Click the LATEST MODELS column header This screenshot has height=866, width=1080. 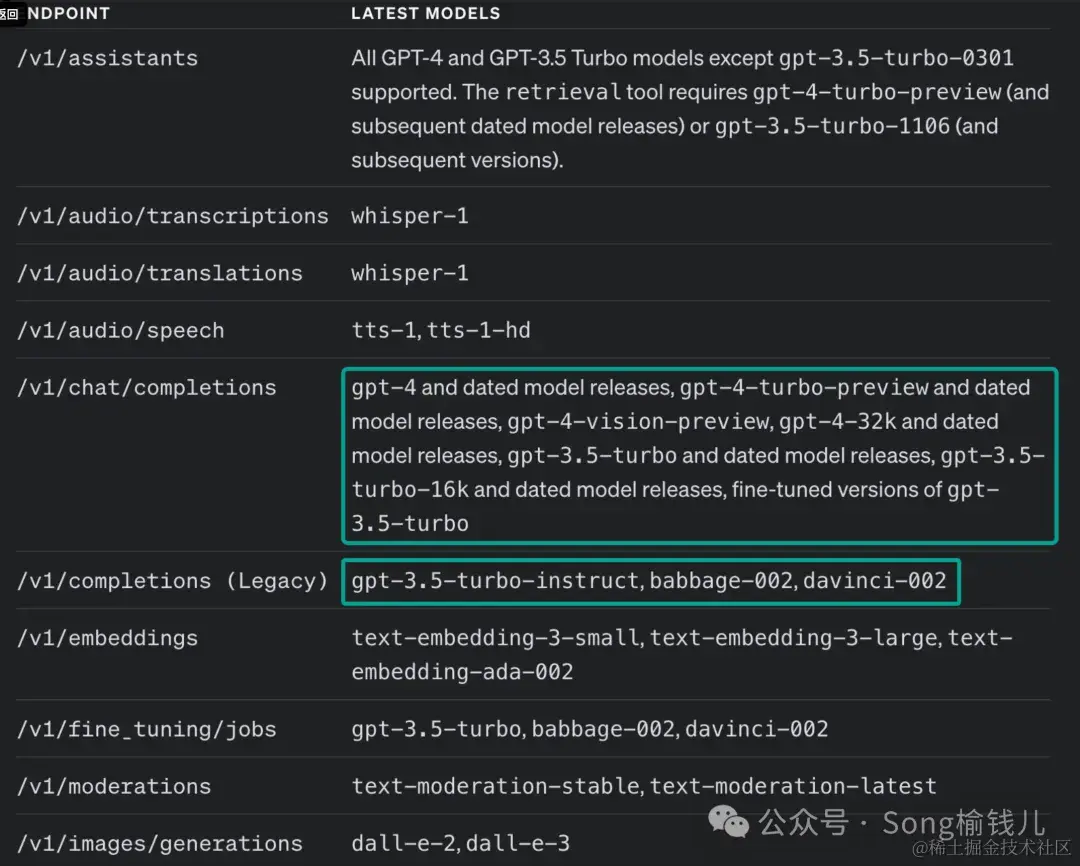point(426,13)
